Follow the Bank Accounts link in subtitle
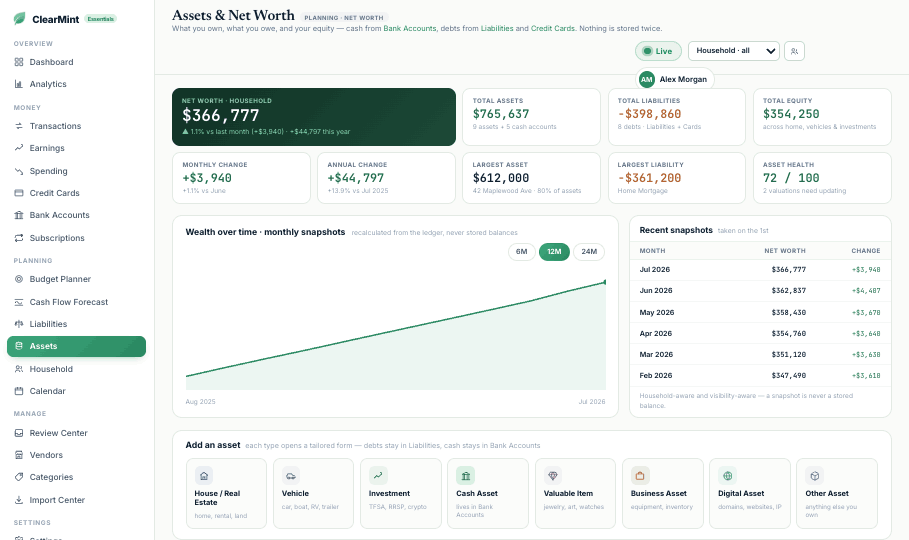Viewport: 909px width, 540px height. tap(410, 28)
